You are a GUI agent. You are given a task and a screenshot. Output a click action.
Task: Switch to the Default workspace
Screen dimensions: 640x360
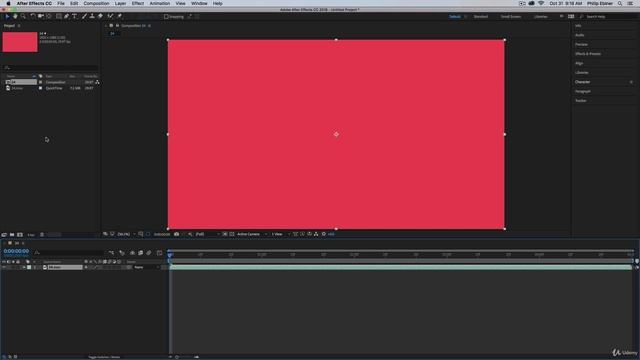click(455, 17)
